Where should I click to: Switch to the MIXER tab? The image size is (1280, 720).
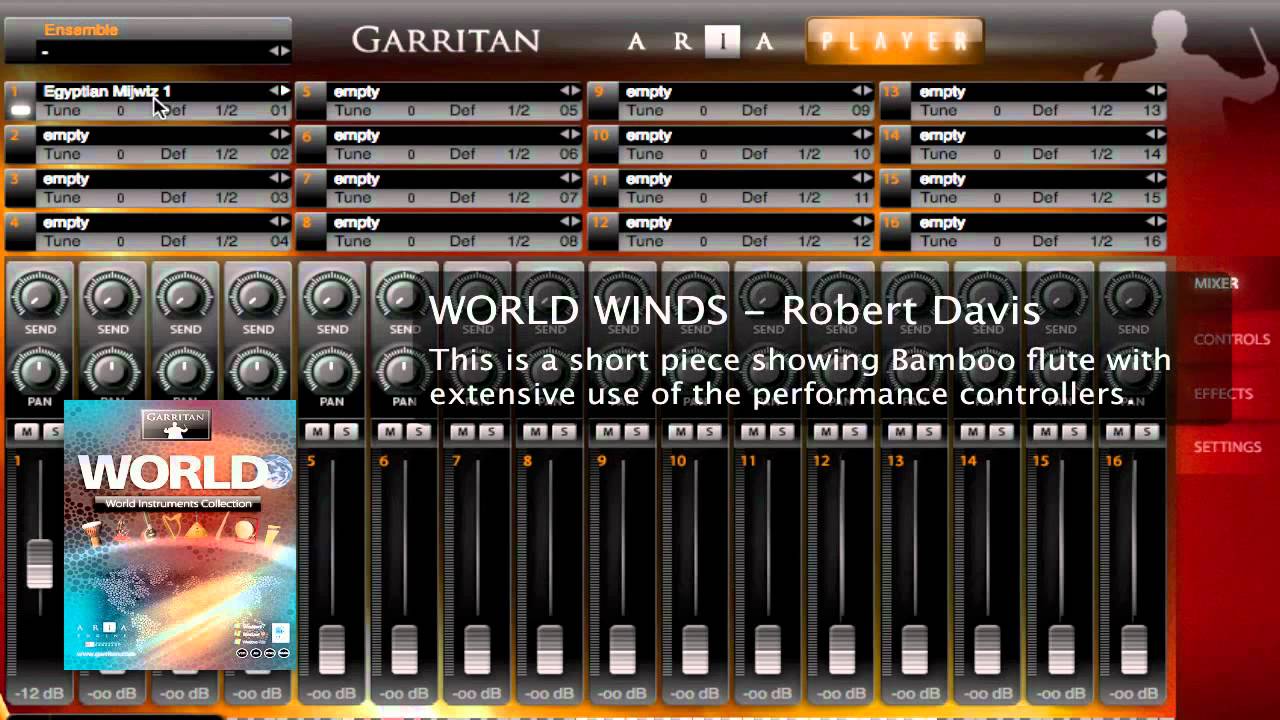1216,284
